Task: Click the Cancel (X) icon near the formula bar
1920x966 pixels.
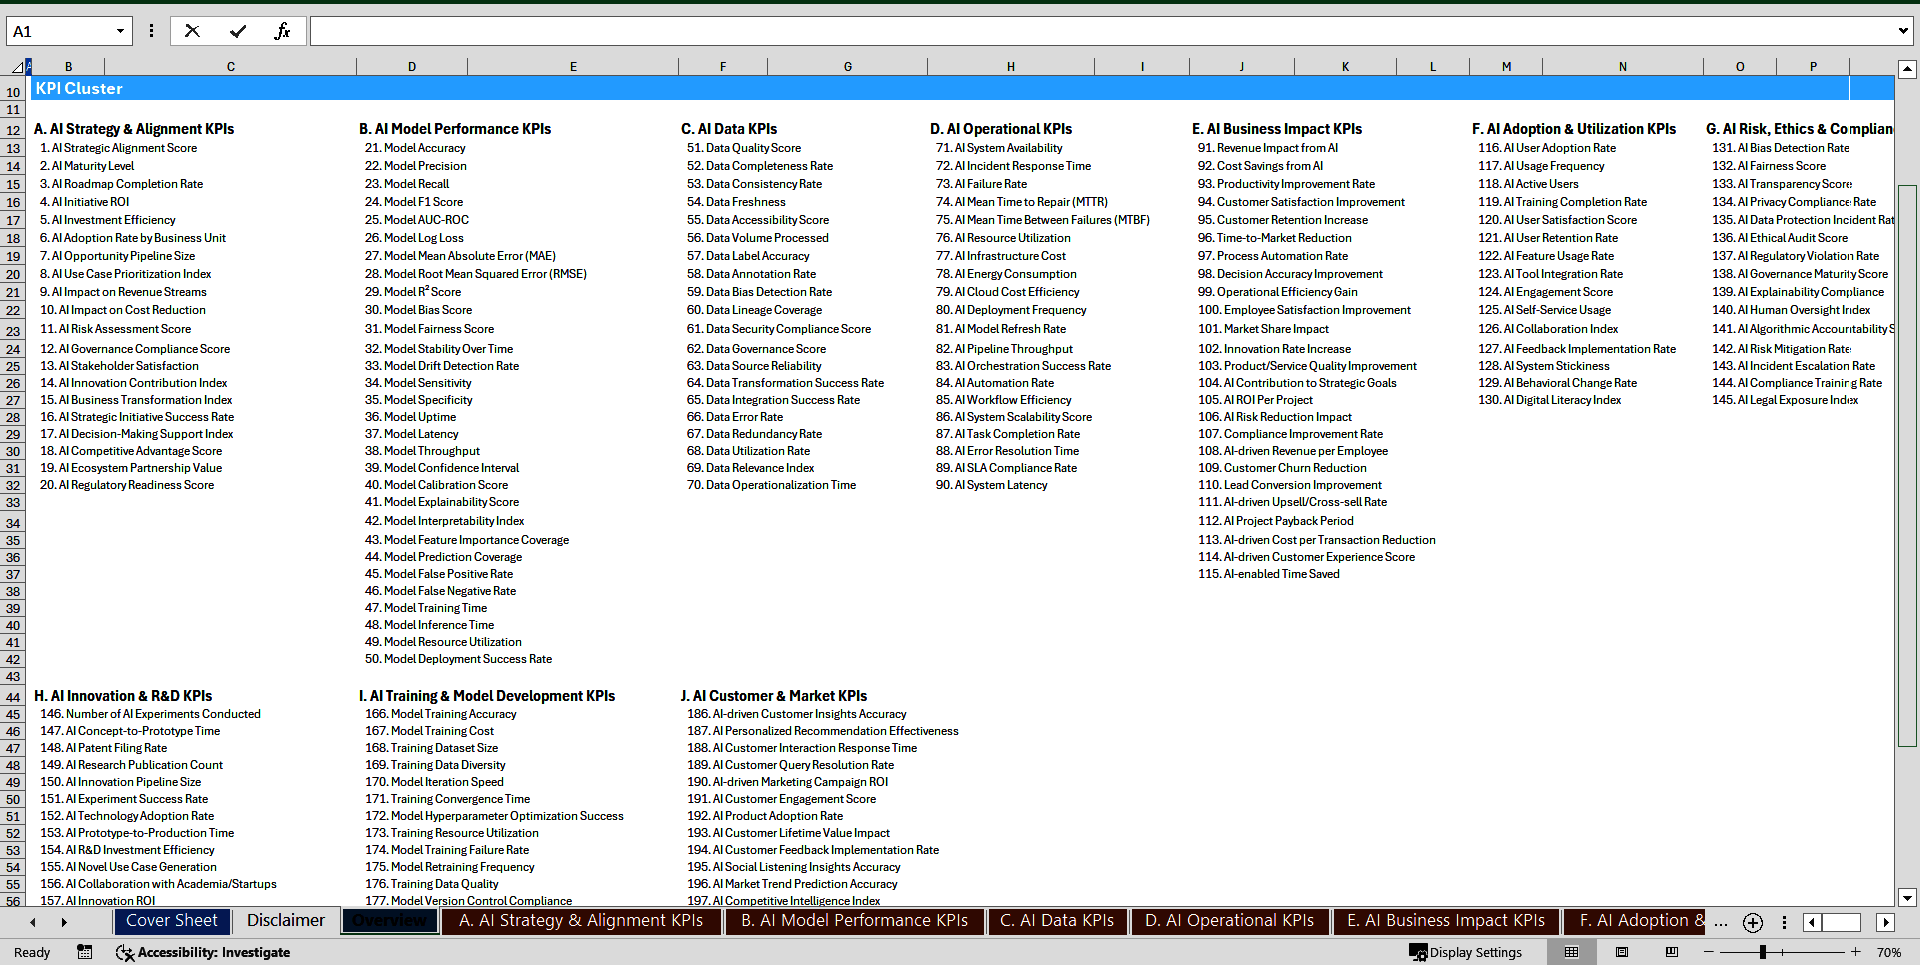Action: click(x=192, y=30)
